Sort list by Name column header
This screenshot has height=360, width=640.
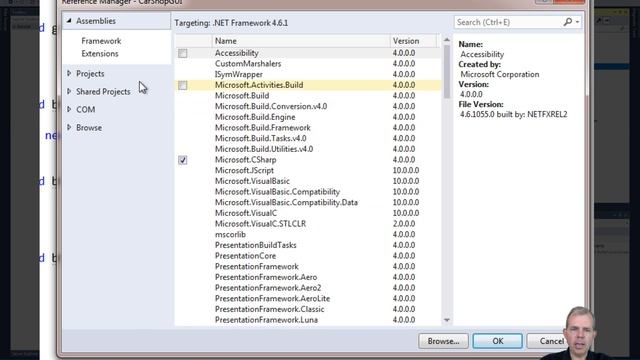(x=301, y=41)
